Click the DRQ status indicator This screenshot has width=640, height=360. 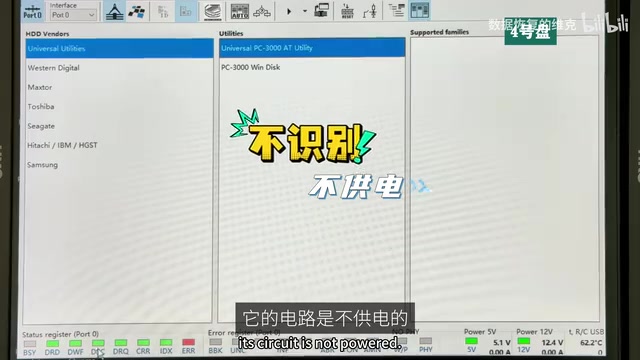[x=120, y=343]
